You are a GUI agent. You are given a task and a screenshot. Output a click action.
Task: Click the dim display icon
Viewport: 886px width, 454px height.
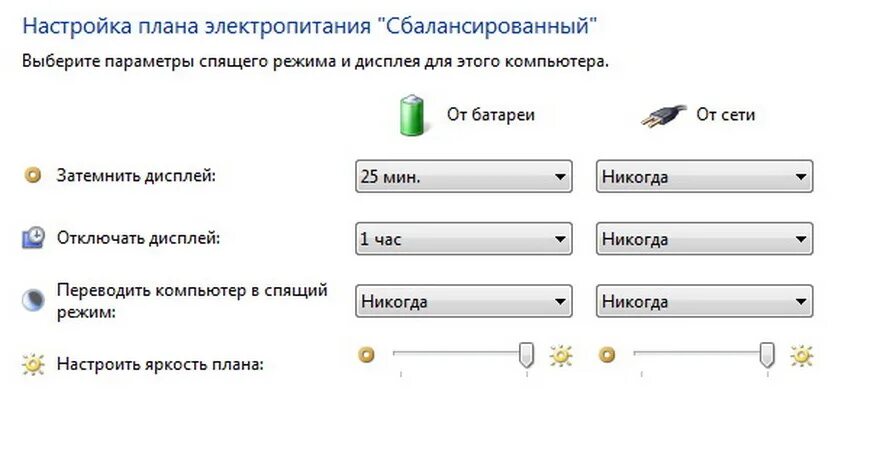pos(33,177)
